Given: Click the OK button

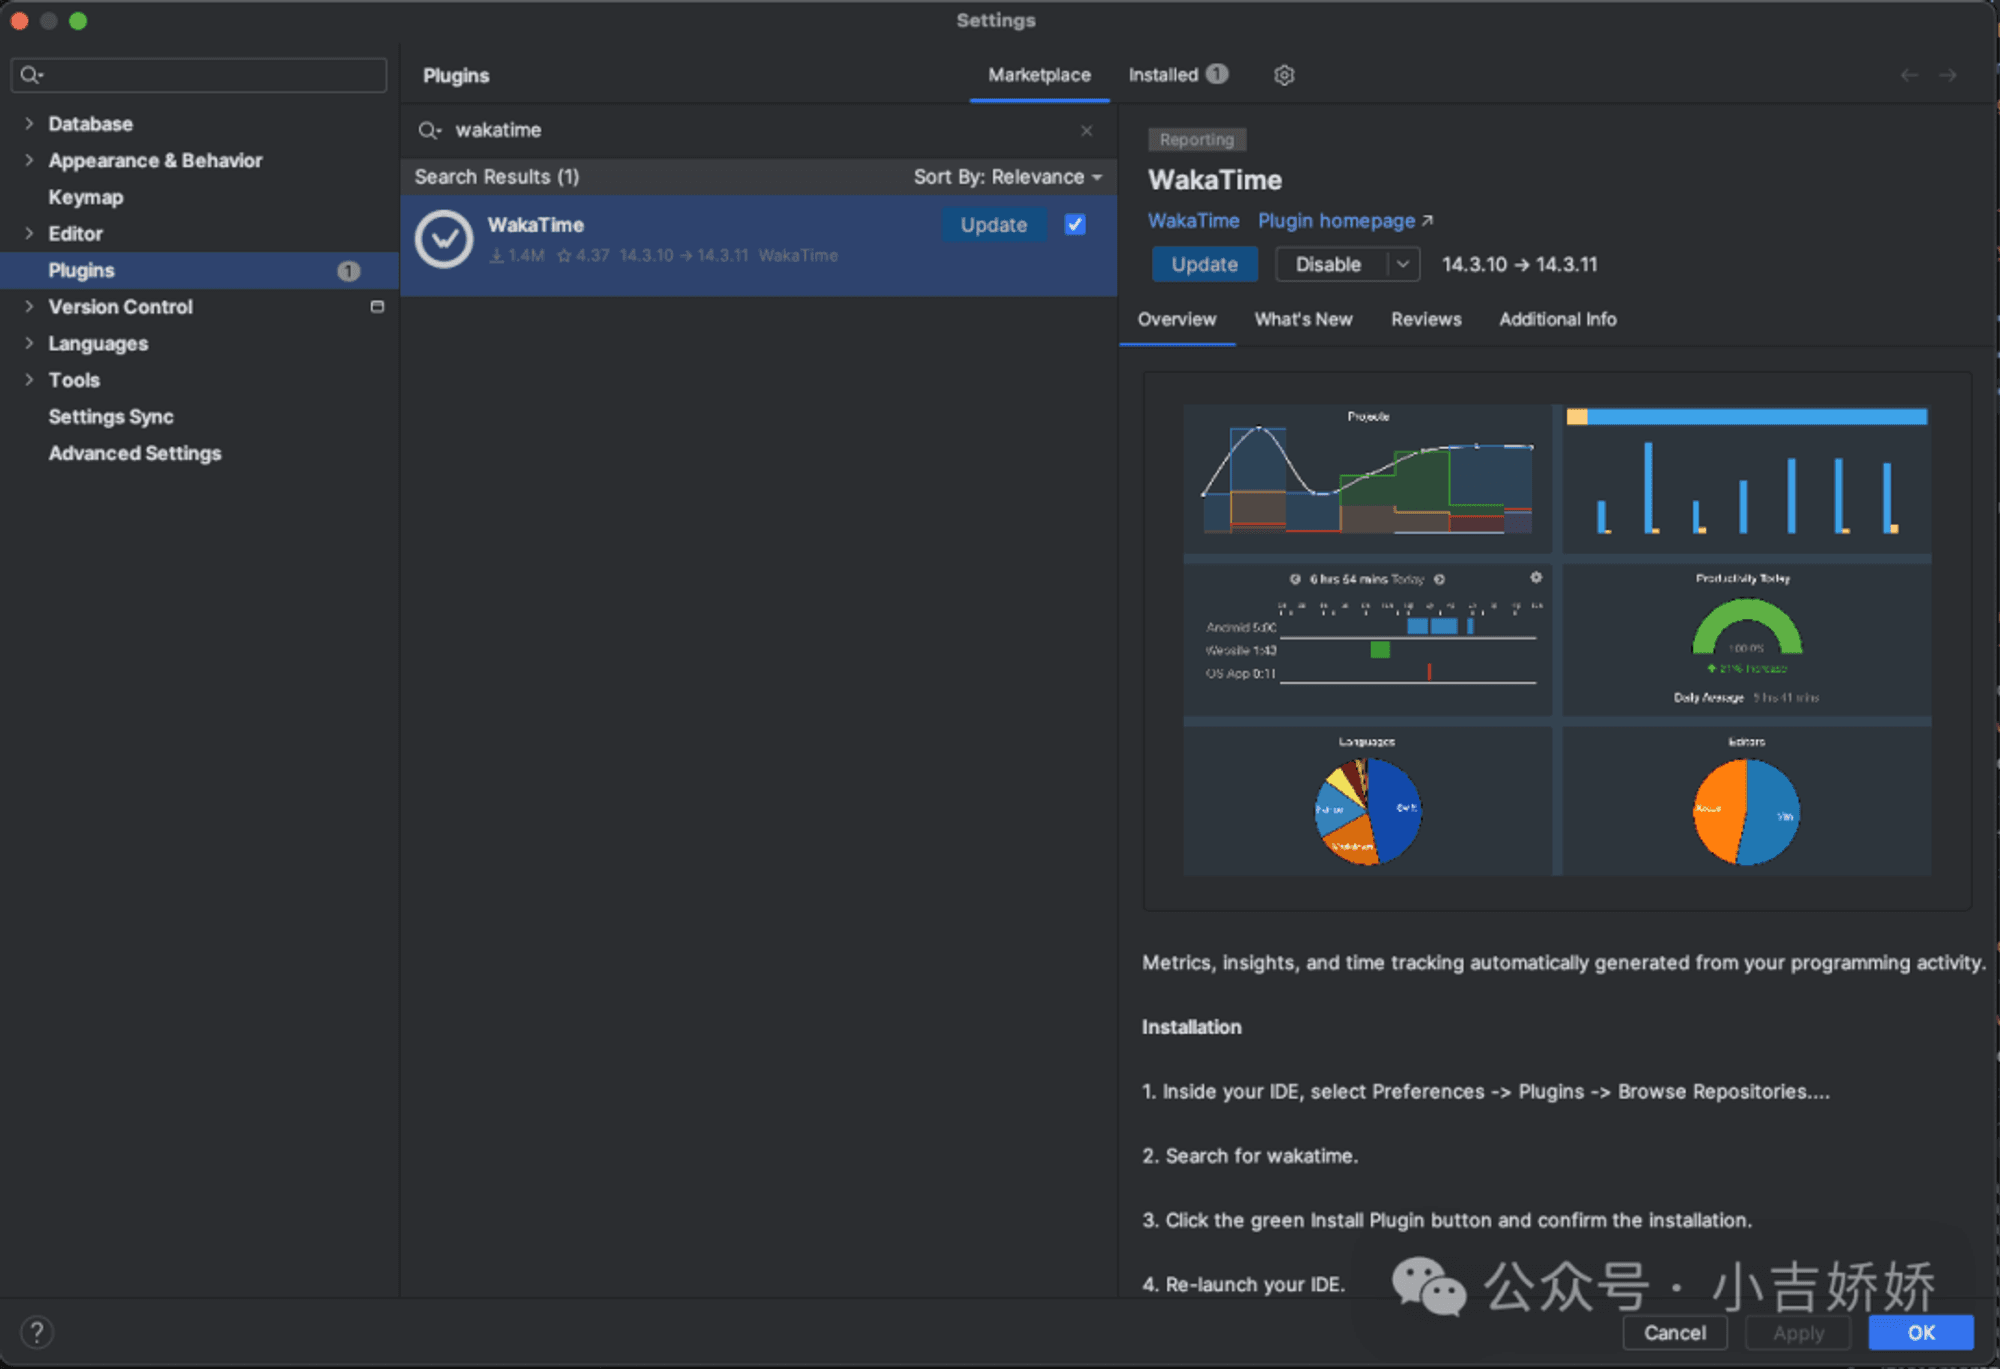Looking at the screenshot, I should tap(1921, 1332).
